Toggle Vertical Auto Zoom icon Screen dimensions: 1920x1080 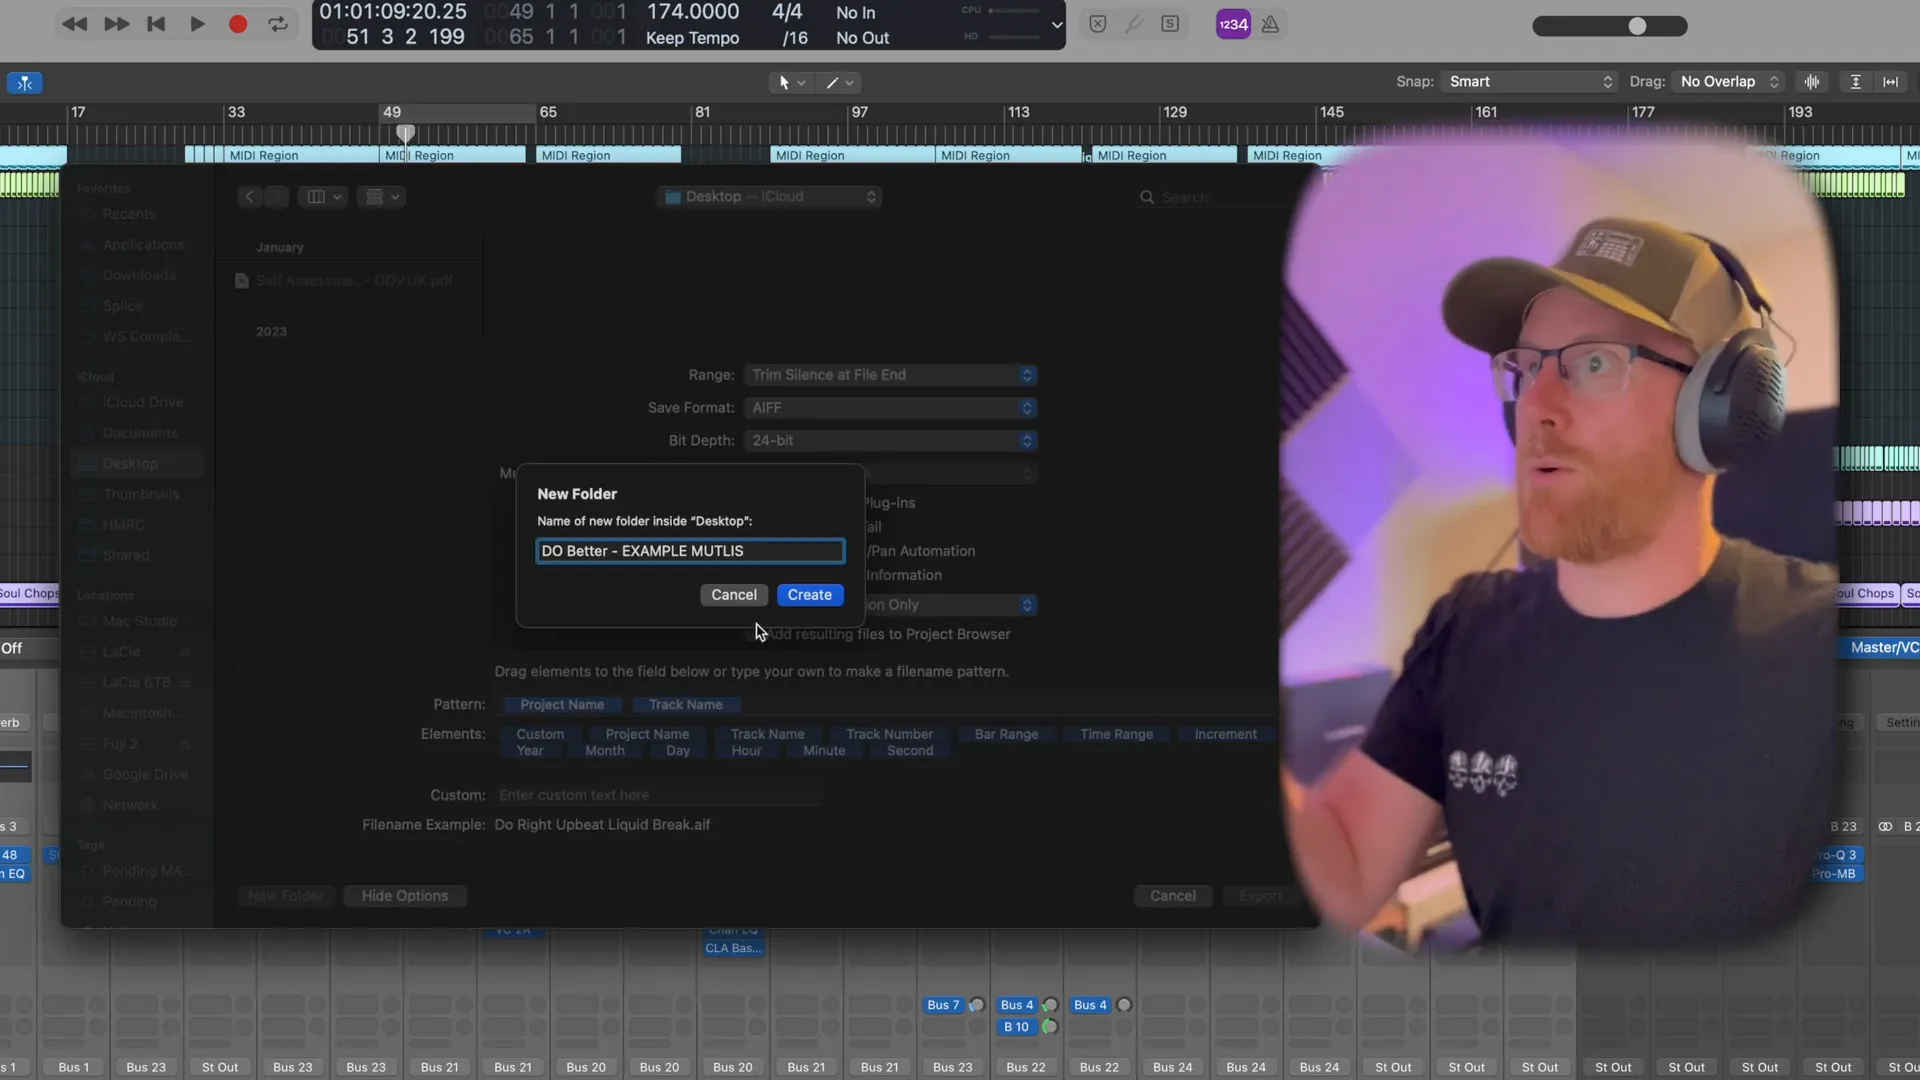(1855, 82)
